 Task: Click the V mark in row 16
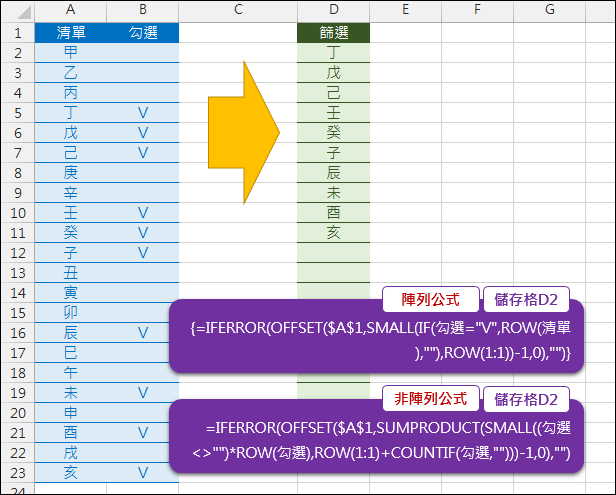click(143, 333)
